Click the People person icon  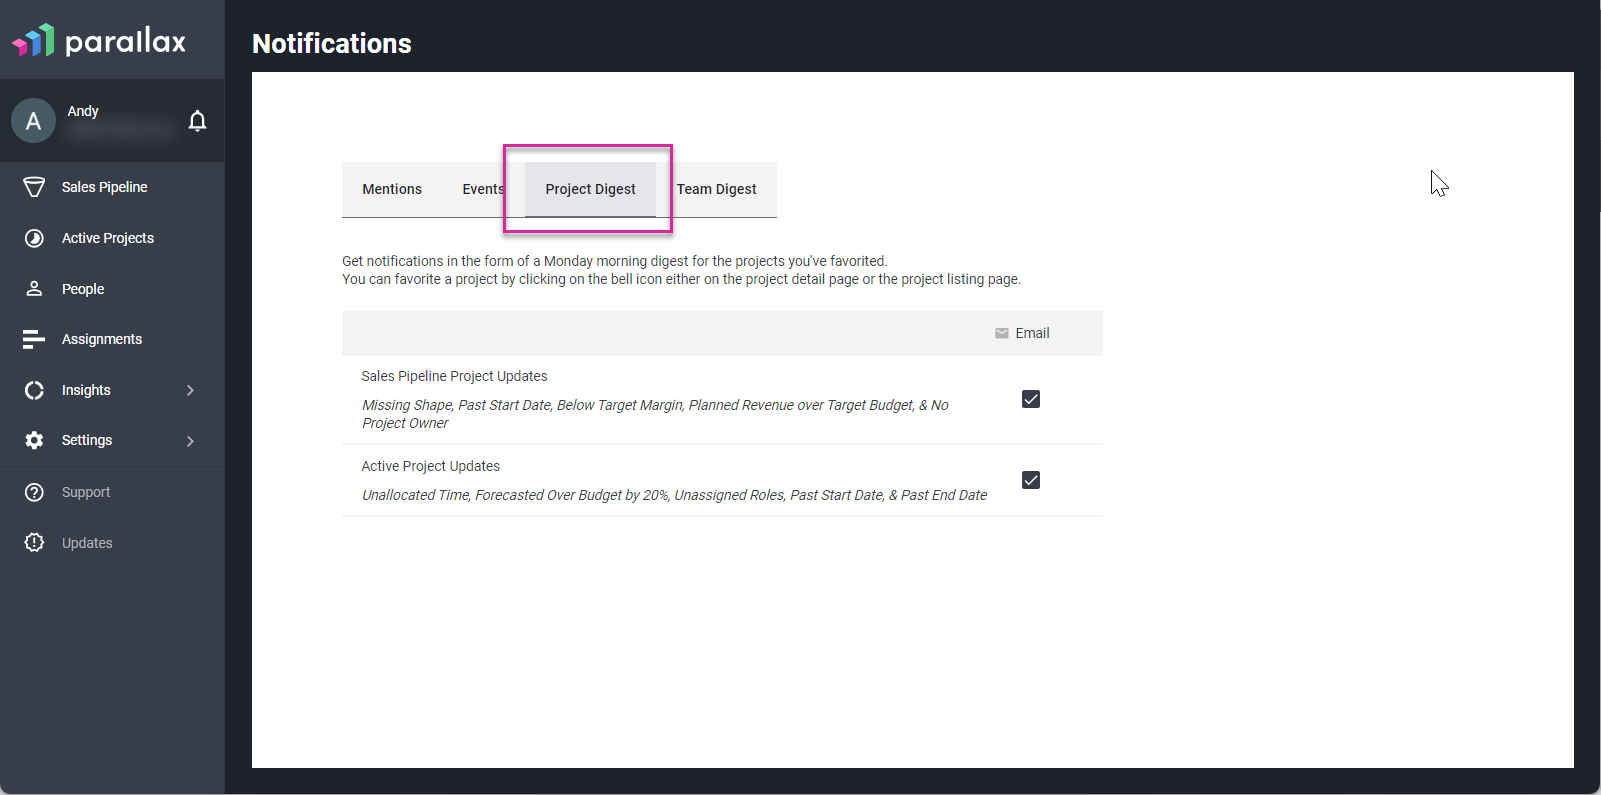[34, 288]
